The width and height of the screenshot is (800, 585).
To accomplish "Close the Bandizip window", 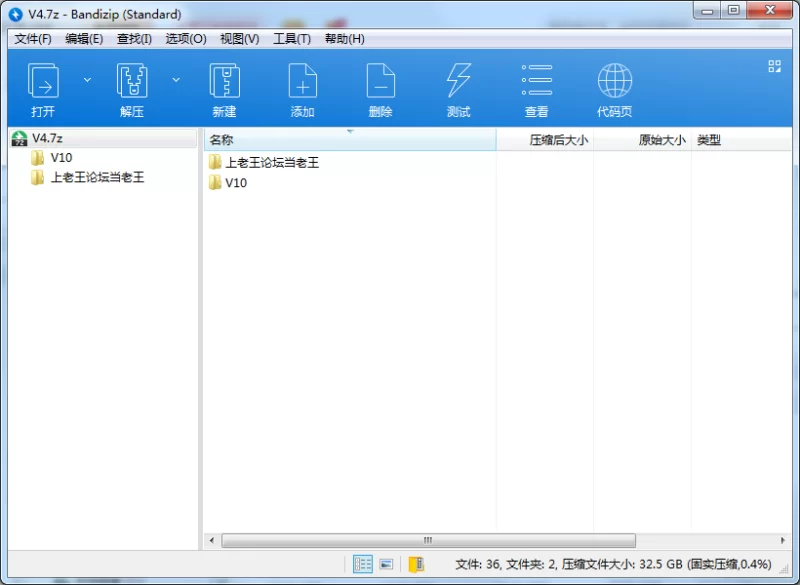I will click(x=770, y=11).
